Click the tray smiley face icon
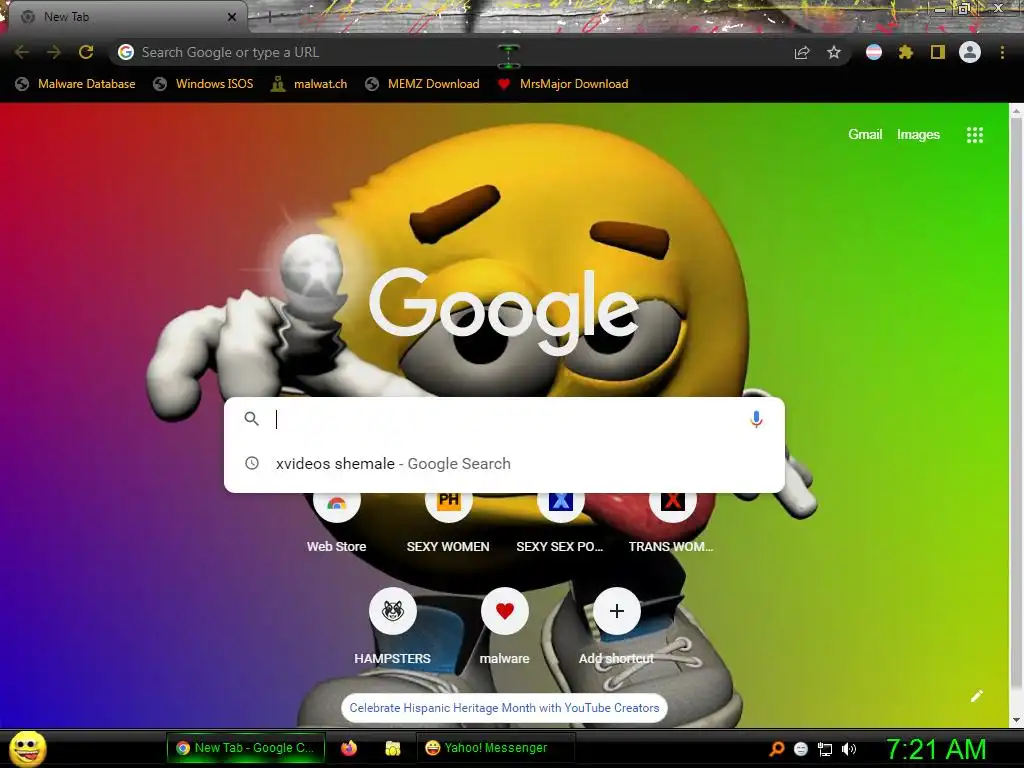The width and height of the screenshot is (1024, 768). [x=801, y=749]
